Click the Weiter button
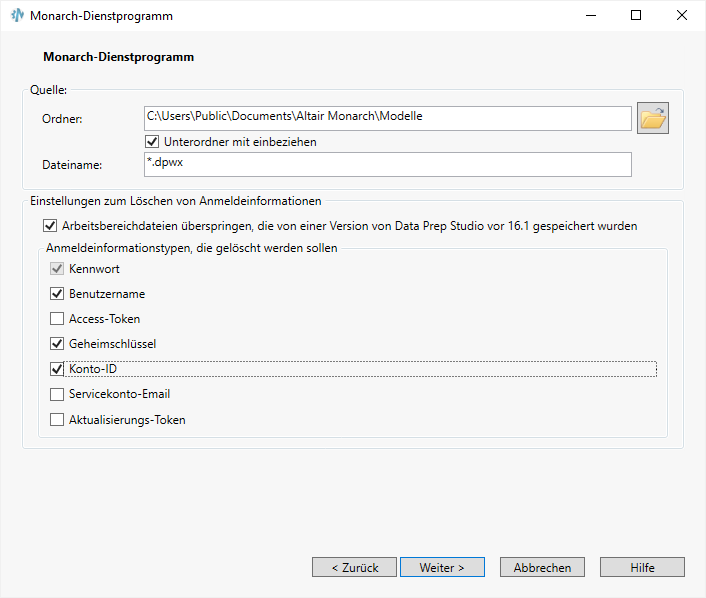This screenshot has height=598, width=706. [x=442, y=567]
